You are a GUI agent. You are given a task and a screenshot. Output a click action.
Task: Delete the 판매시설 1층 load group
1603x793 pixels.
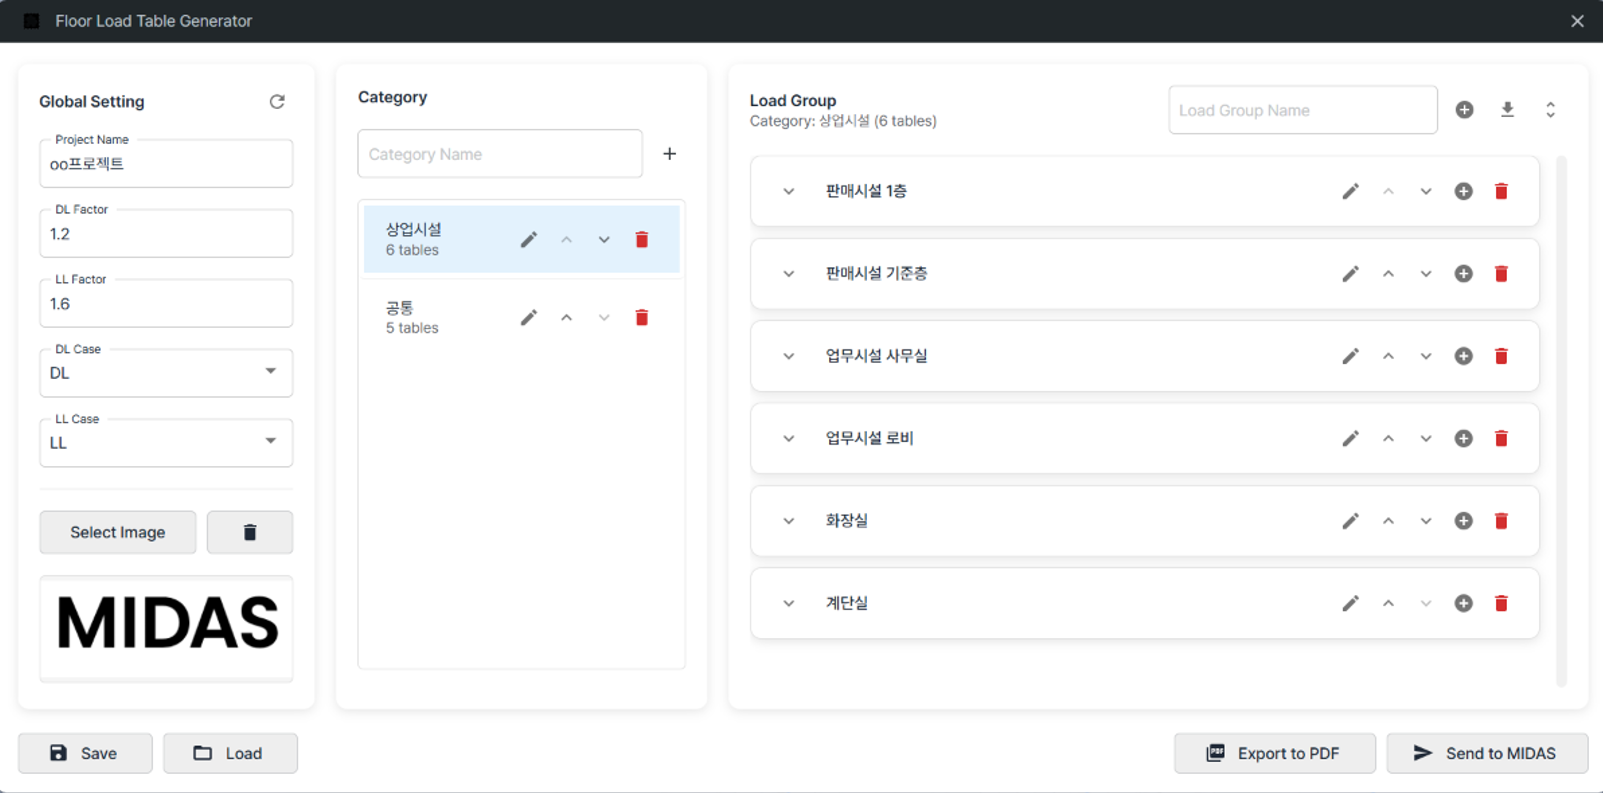point(1501,191)
